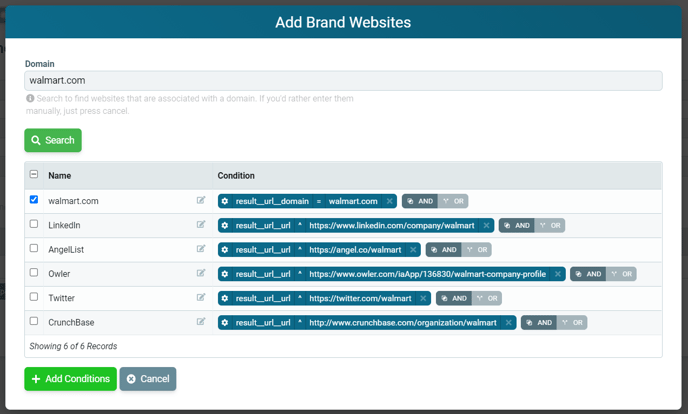The image size is (688, 414).
Task: Add AND condition to AngelList row
Action: pyautogui.click(x=444, y=250)
